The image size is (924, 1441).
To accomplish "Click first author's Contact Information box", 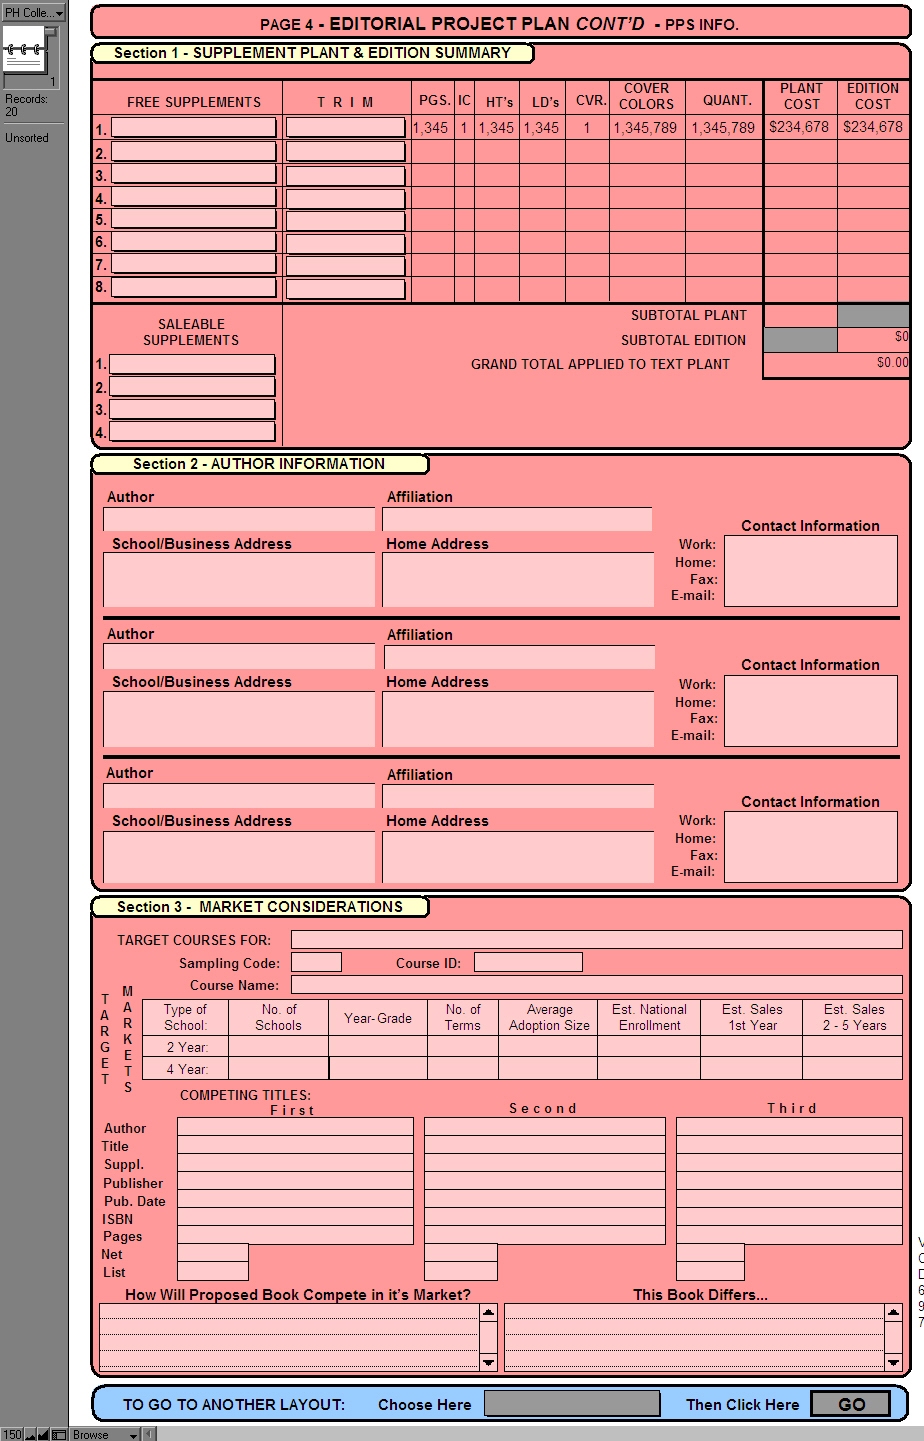I will [x=811, y=571].
